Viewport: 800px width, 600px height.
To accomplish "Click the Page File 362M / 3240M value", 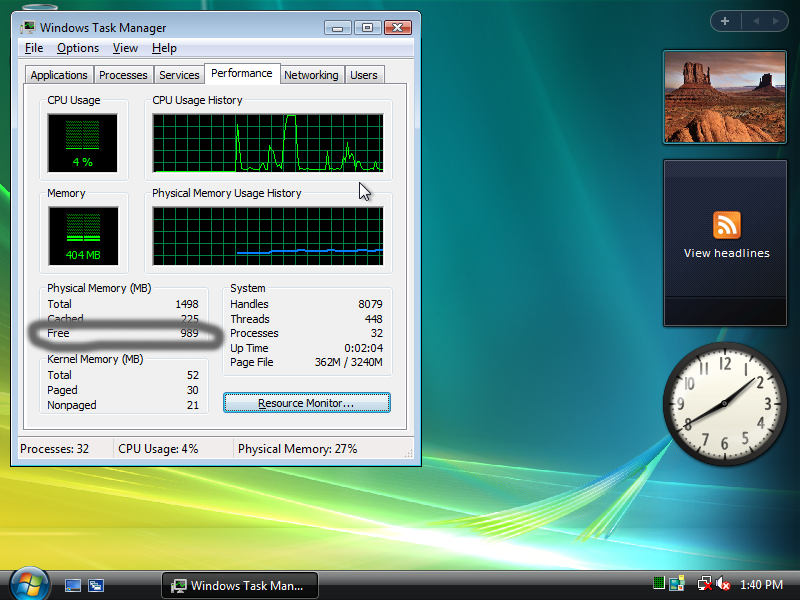I will pyautogui.click(x=348, y=362).
